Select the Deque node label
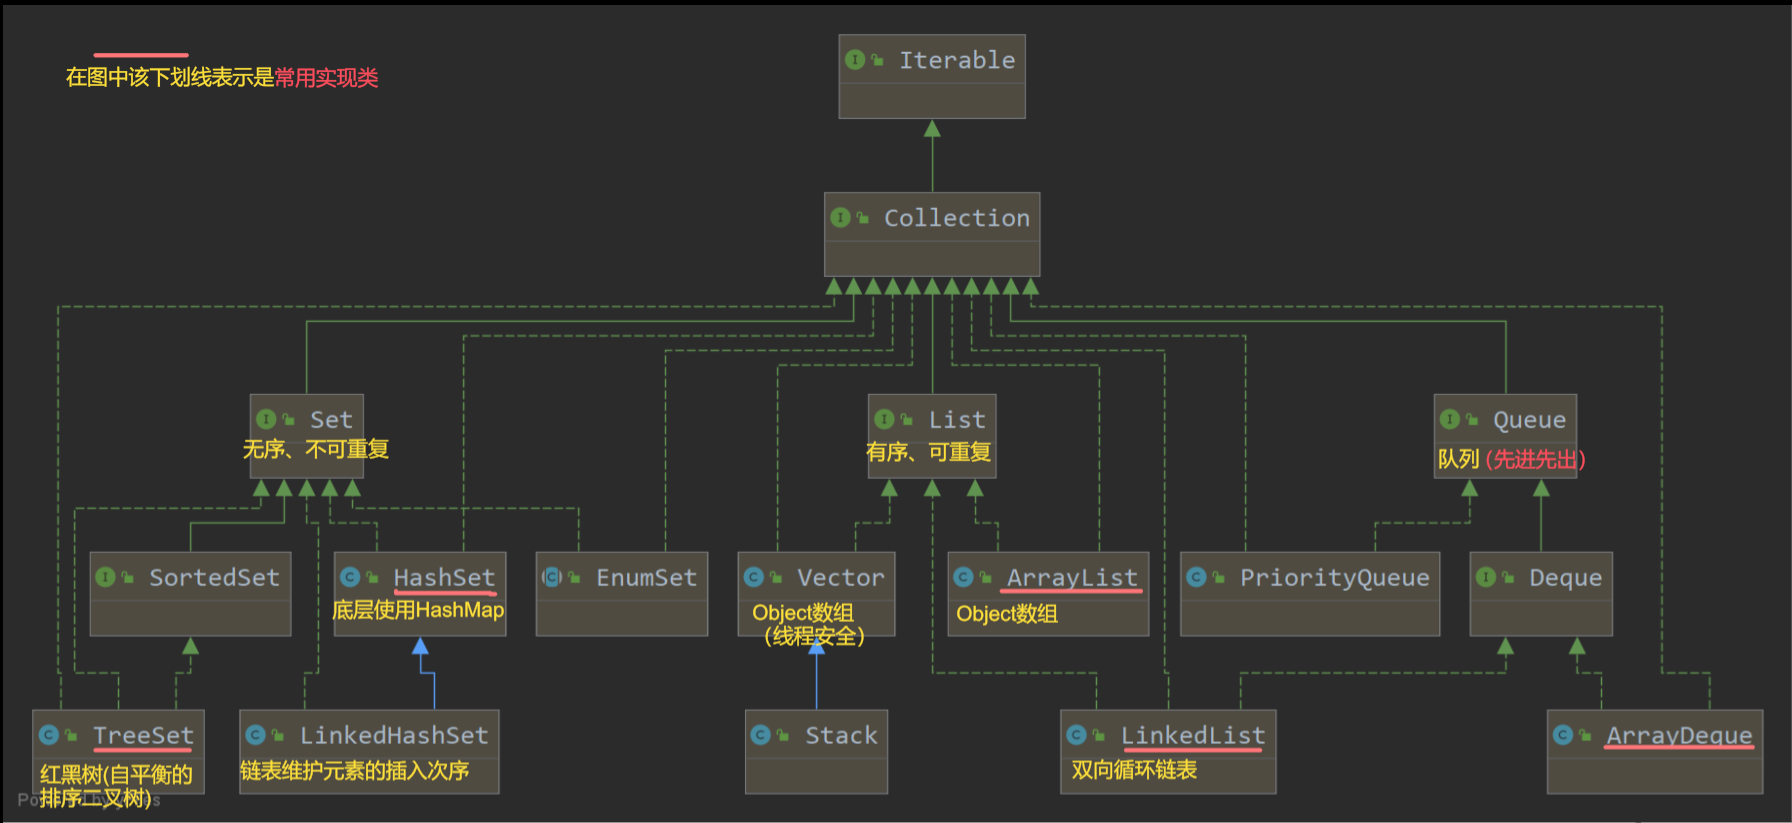The image size is (1792, 823). click(1565, 578)
